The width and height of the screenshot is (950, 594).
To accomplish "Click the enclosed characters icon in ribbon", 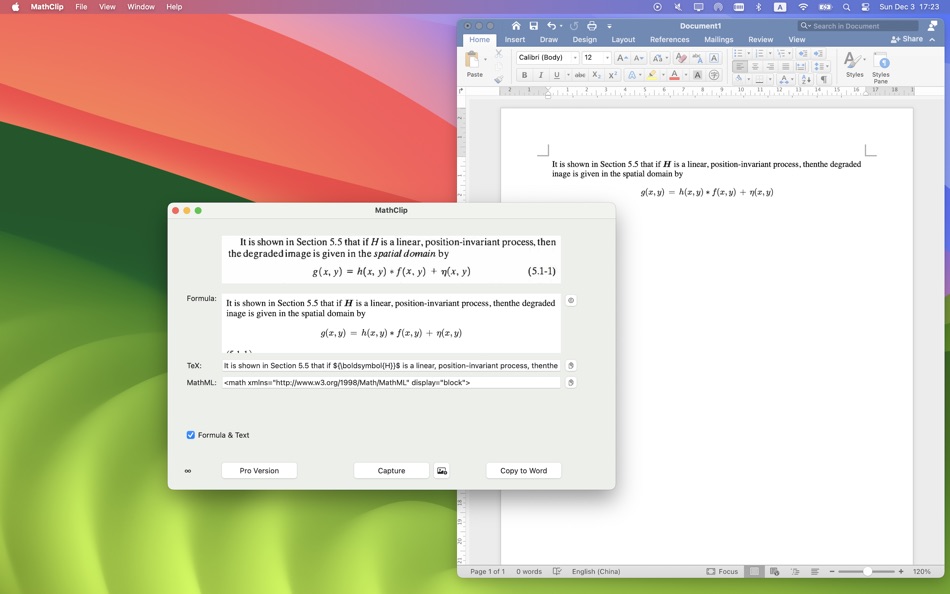I will coord(714,75).
